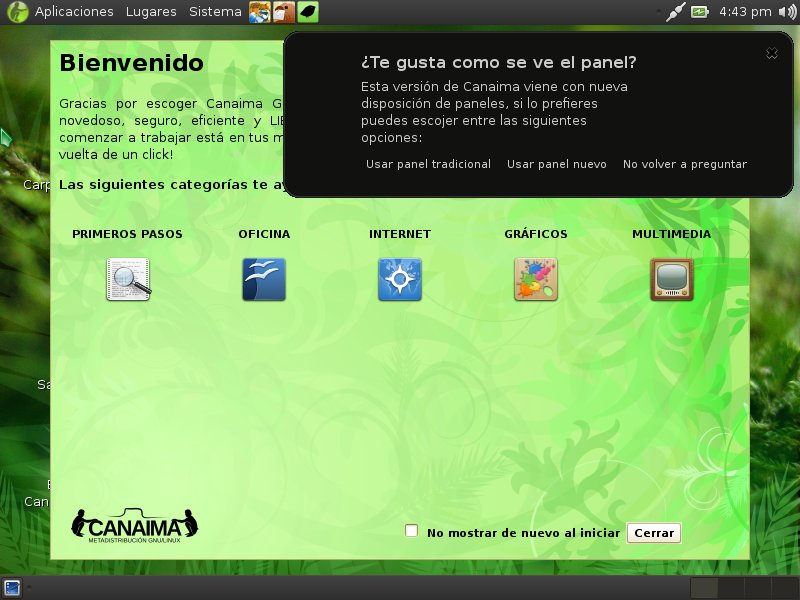Open the Gráficos paint splash icon
Image resolution: width=800 pixels, height=600 pixels.
pyautogui.click(x=535, y=279)
